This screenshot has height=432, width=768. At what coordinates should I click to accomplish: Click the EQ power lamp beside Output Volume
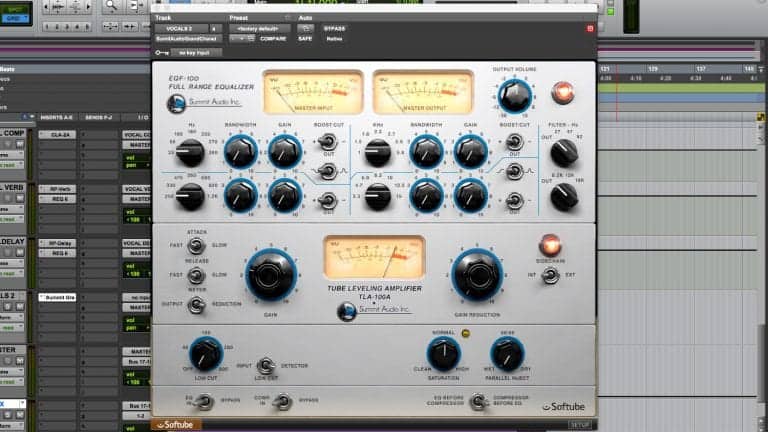(x=562, y=93)
